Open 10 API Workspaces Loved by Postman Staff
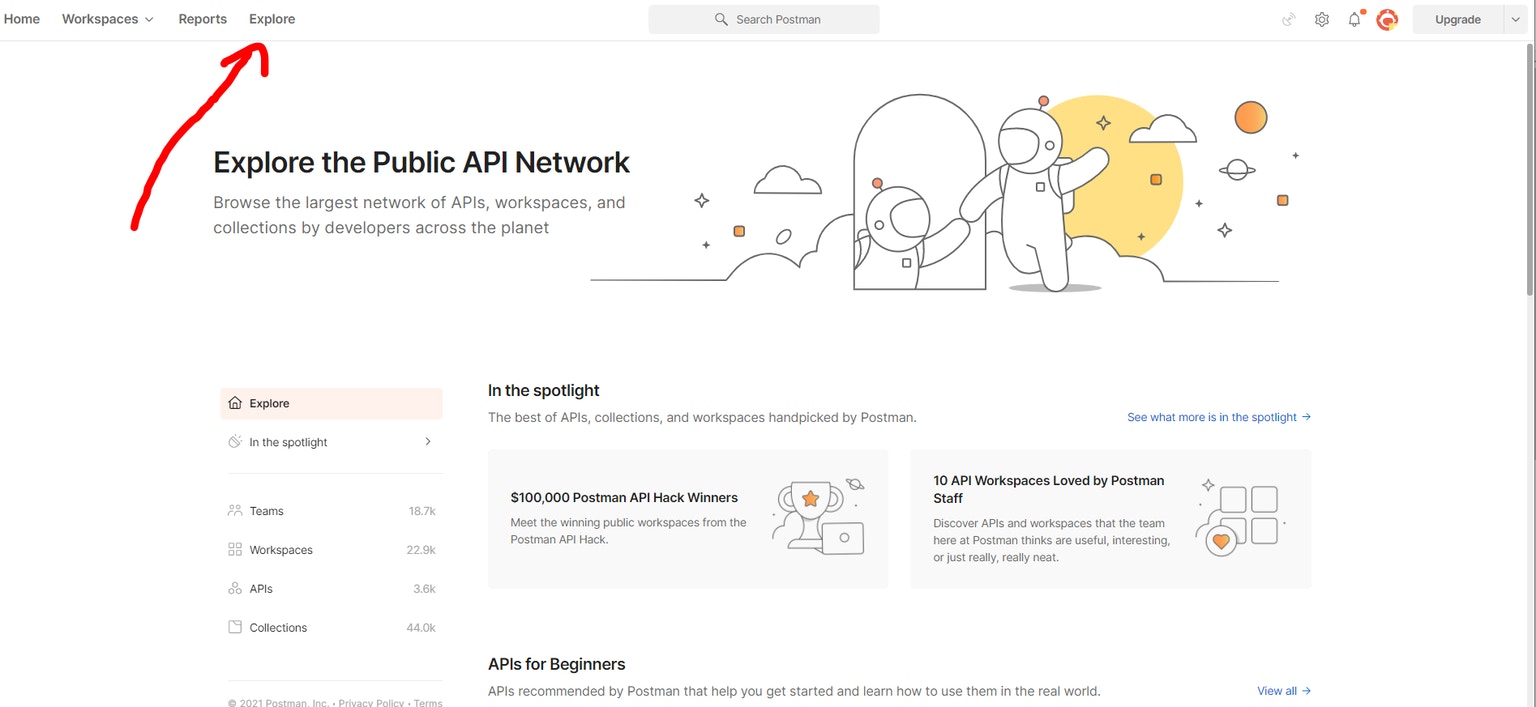The image size is (1536, 707). click(x=1111, y=518)
